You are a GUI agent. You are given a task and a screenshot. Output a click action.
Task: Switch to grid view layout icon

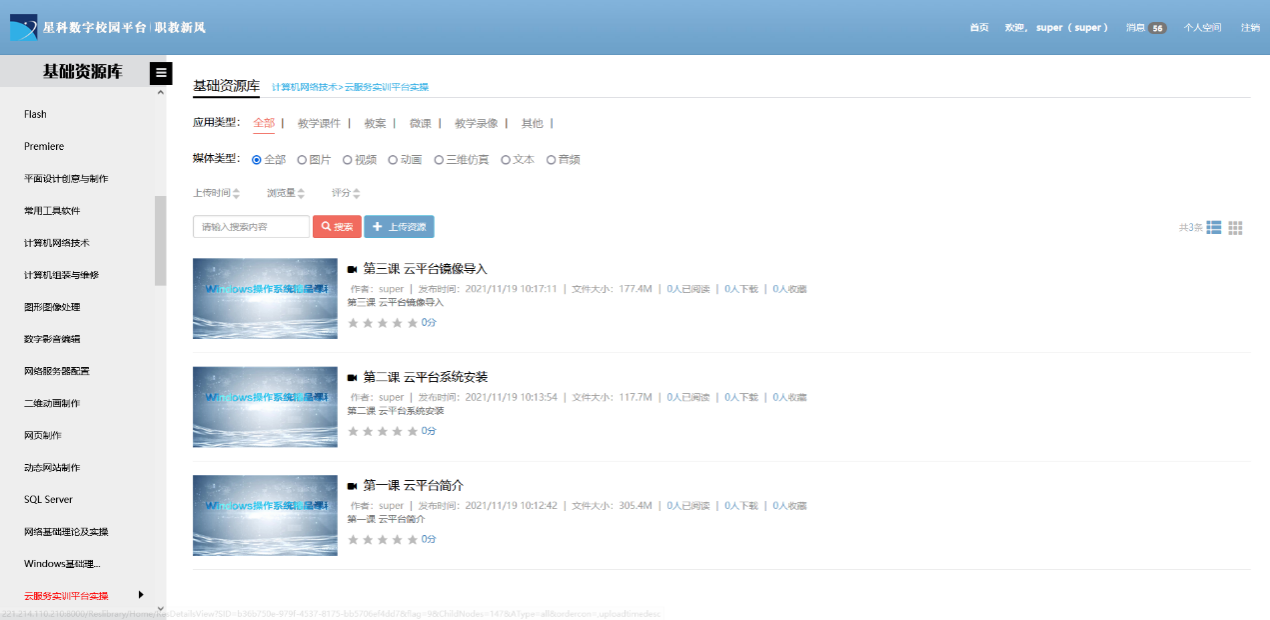pos(1236,227)
